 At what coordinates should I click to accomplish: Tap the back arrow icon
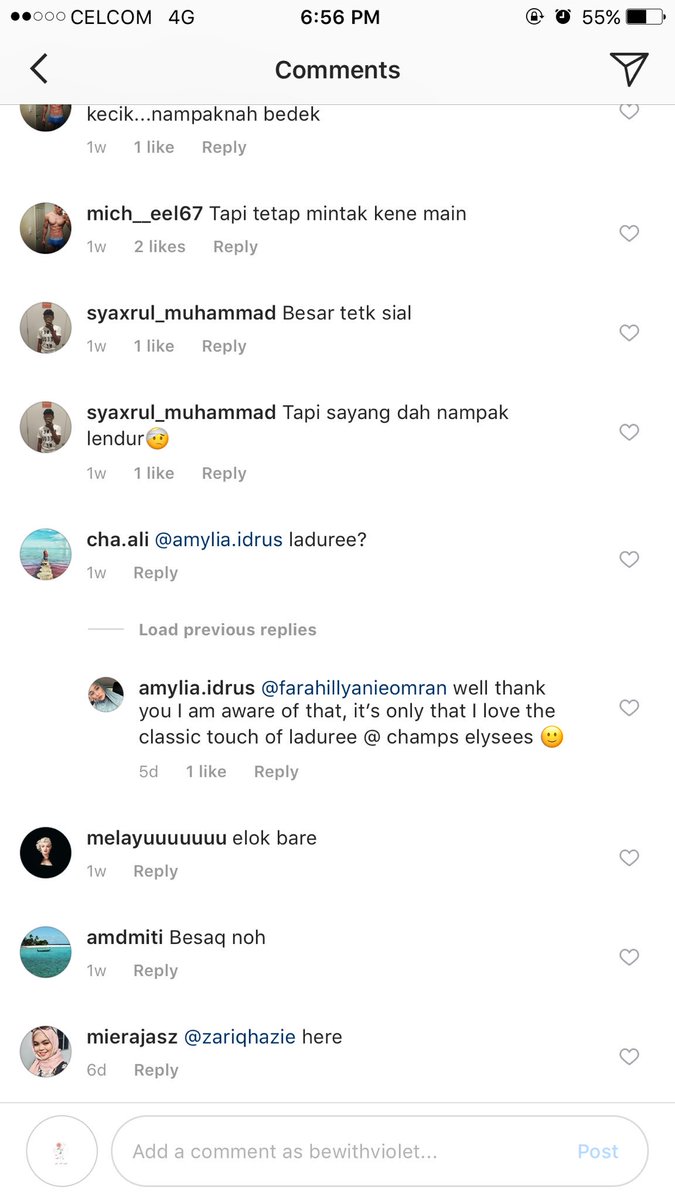pos(38,69)
